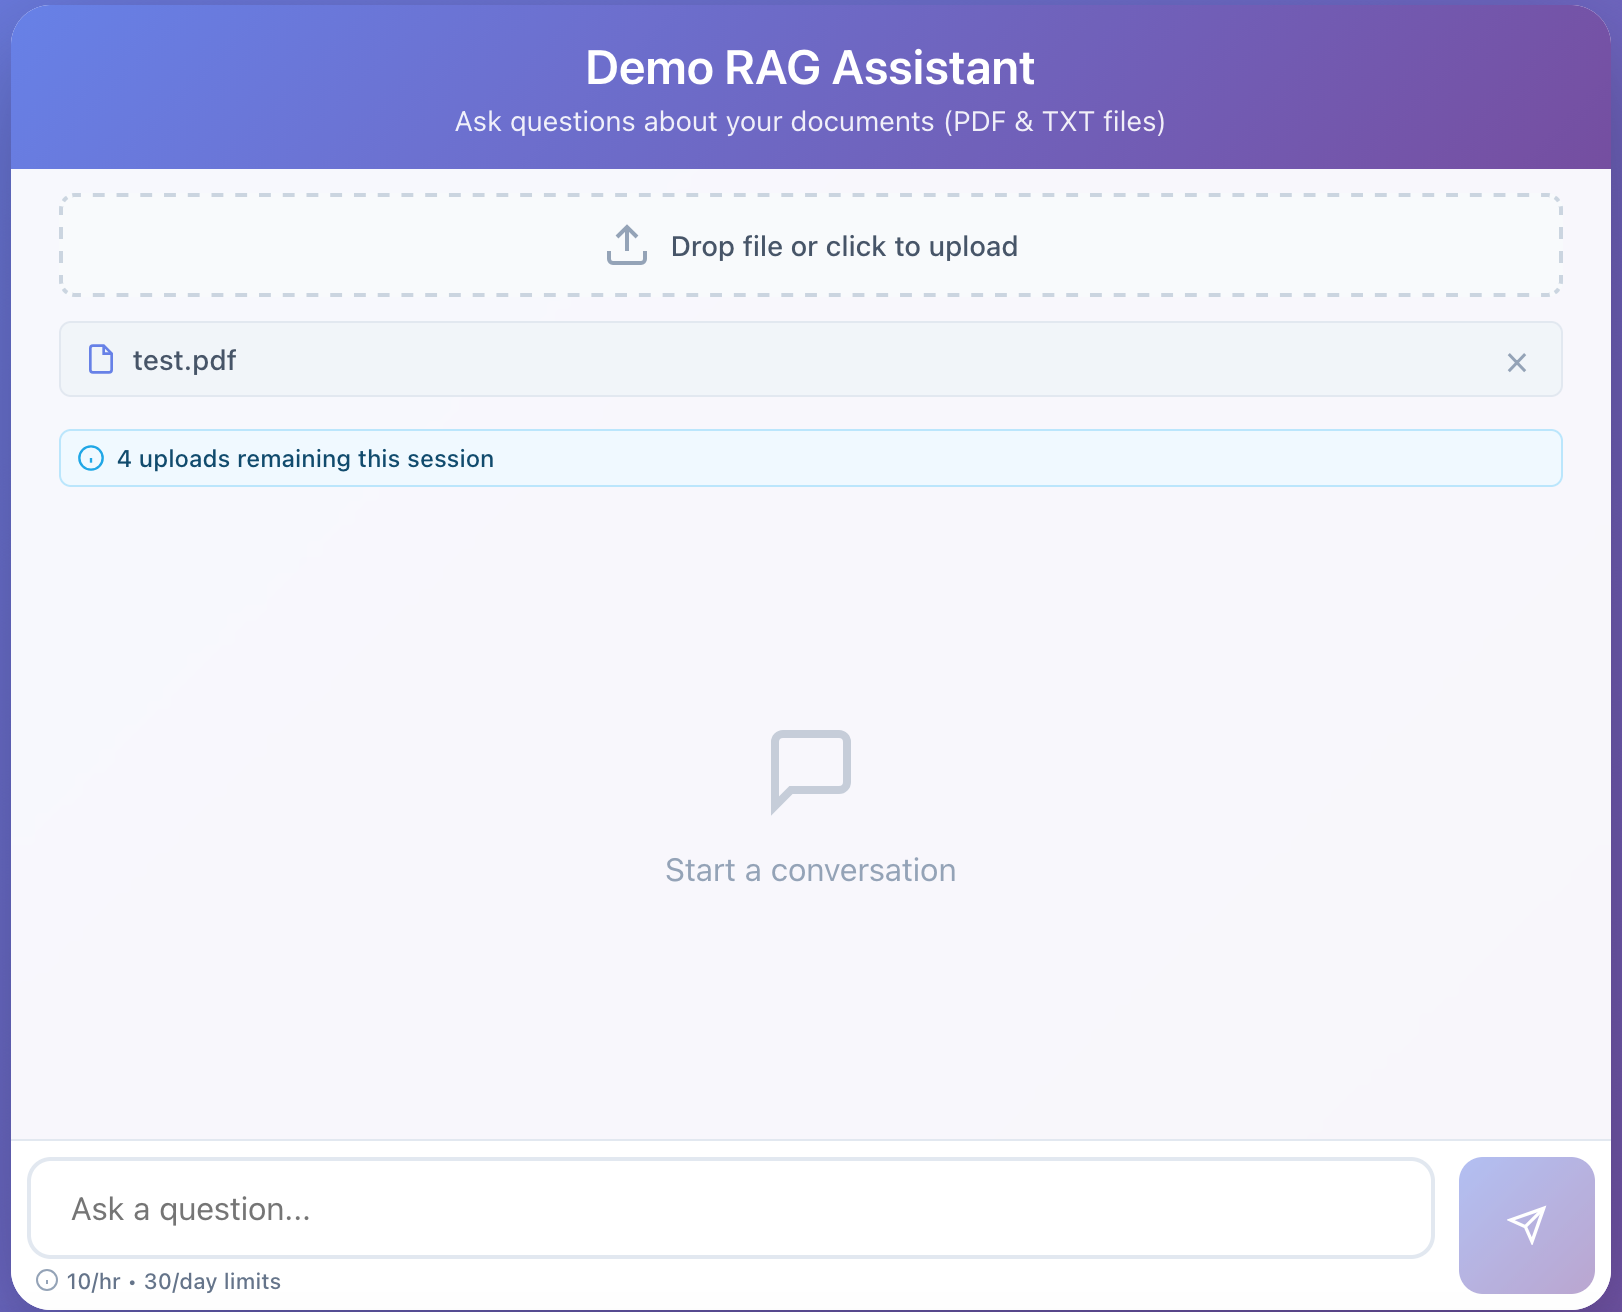The height and width of the screenshot is (1312, 1622).
Task: Remove test.pdf with the X button
Action: coord(1517,362)
